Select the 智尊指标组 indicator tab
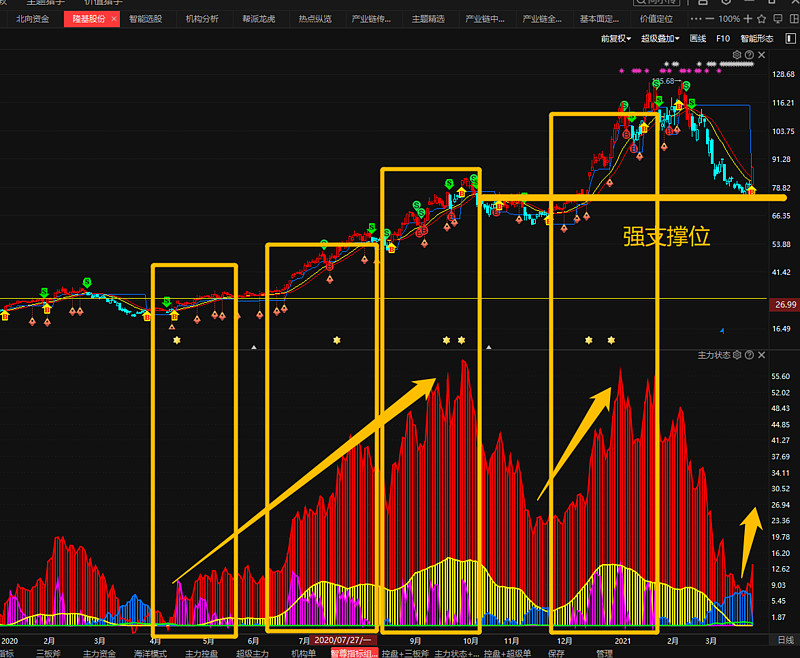 [x=355, y=653]
